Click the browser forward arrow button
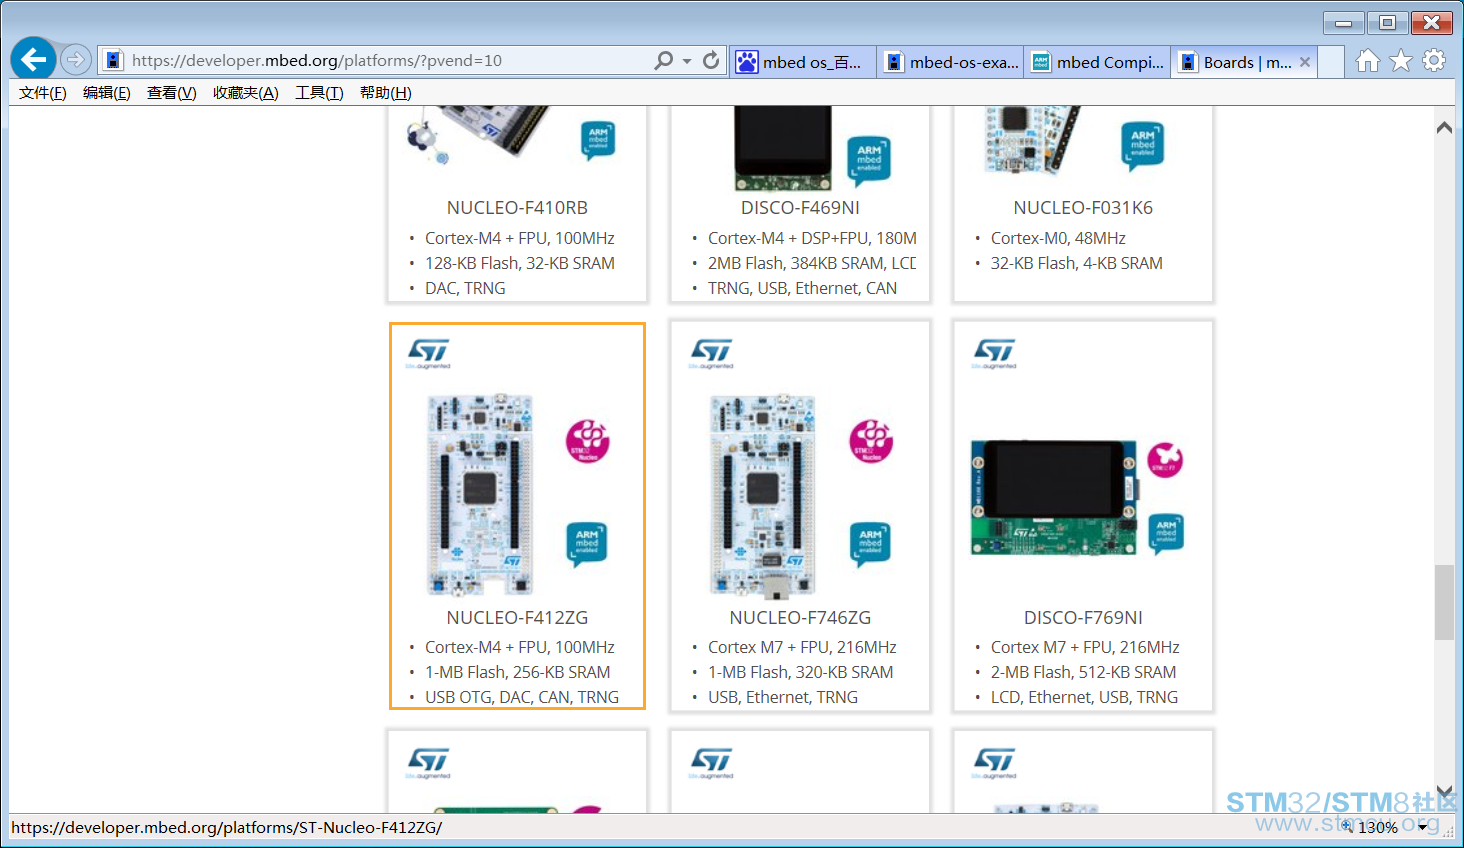This screenshot has width=1464, height=848. click(x=76, y=60)
